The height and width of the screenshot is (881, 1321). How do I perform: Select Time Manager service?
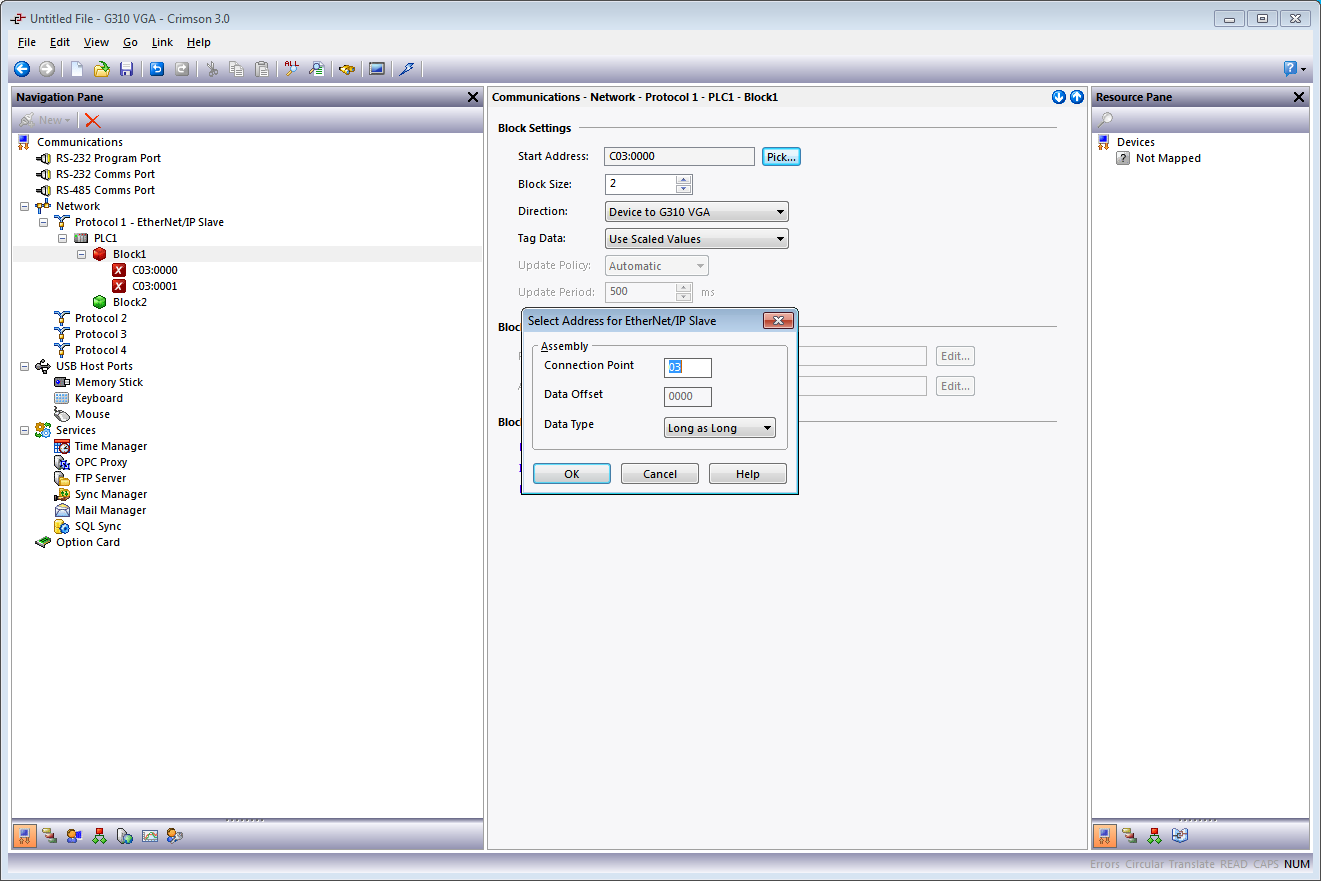click(111, 446)
